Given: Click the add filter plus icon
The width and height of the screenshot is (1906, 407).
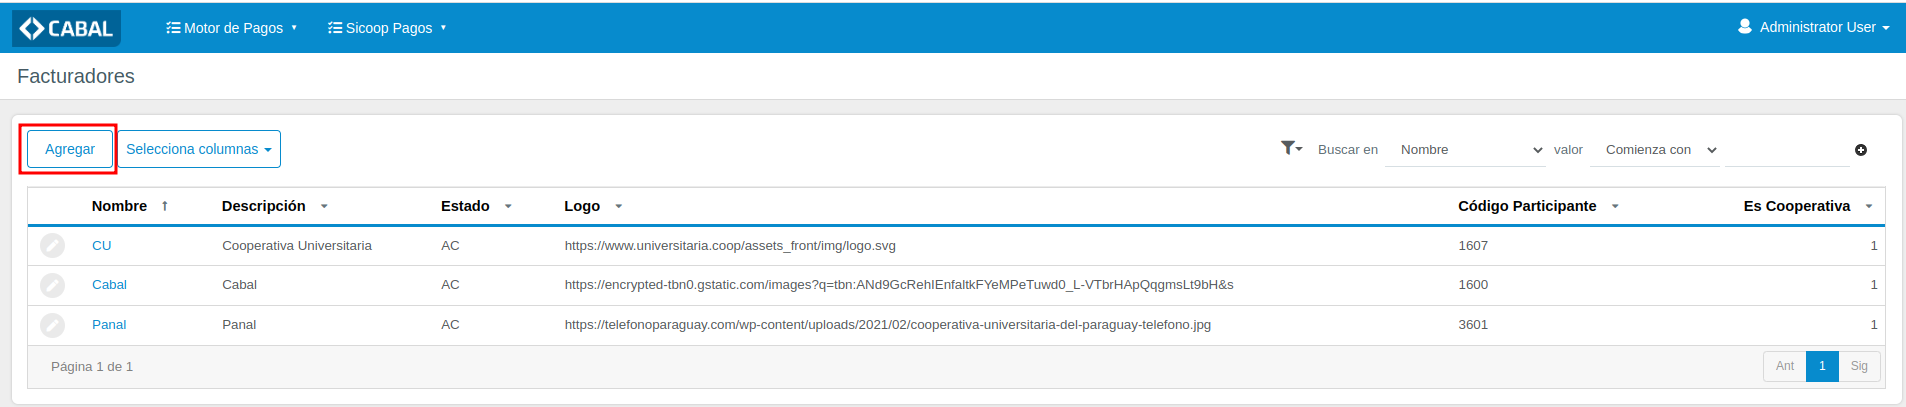Looking at the screenshot, I should coord(1861,150).
